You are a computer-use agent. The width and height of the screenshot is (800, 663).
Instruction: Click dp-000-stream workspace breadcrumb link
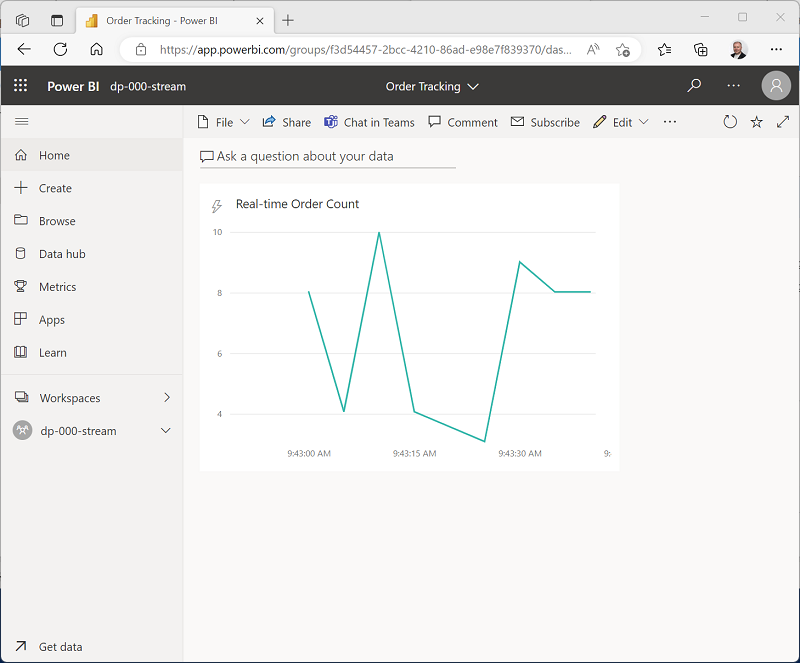pyautogui.click(x=148, y=86)
